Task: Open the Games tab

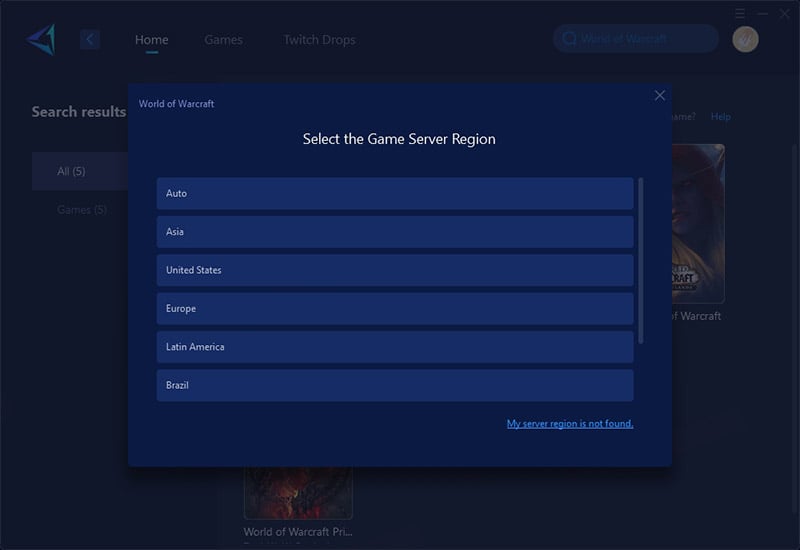Action: point(223,40)
